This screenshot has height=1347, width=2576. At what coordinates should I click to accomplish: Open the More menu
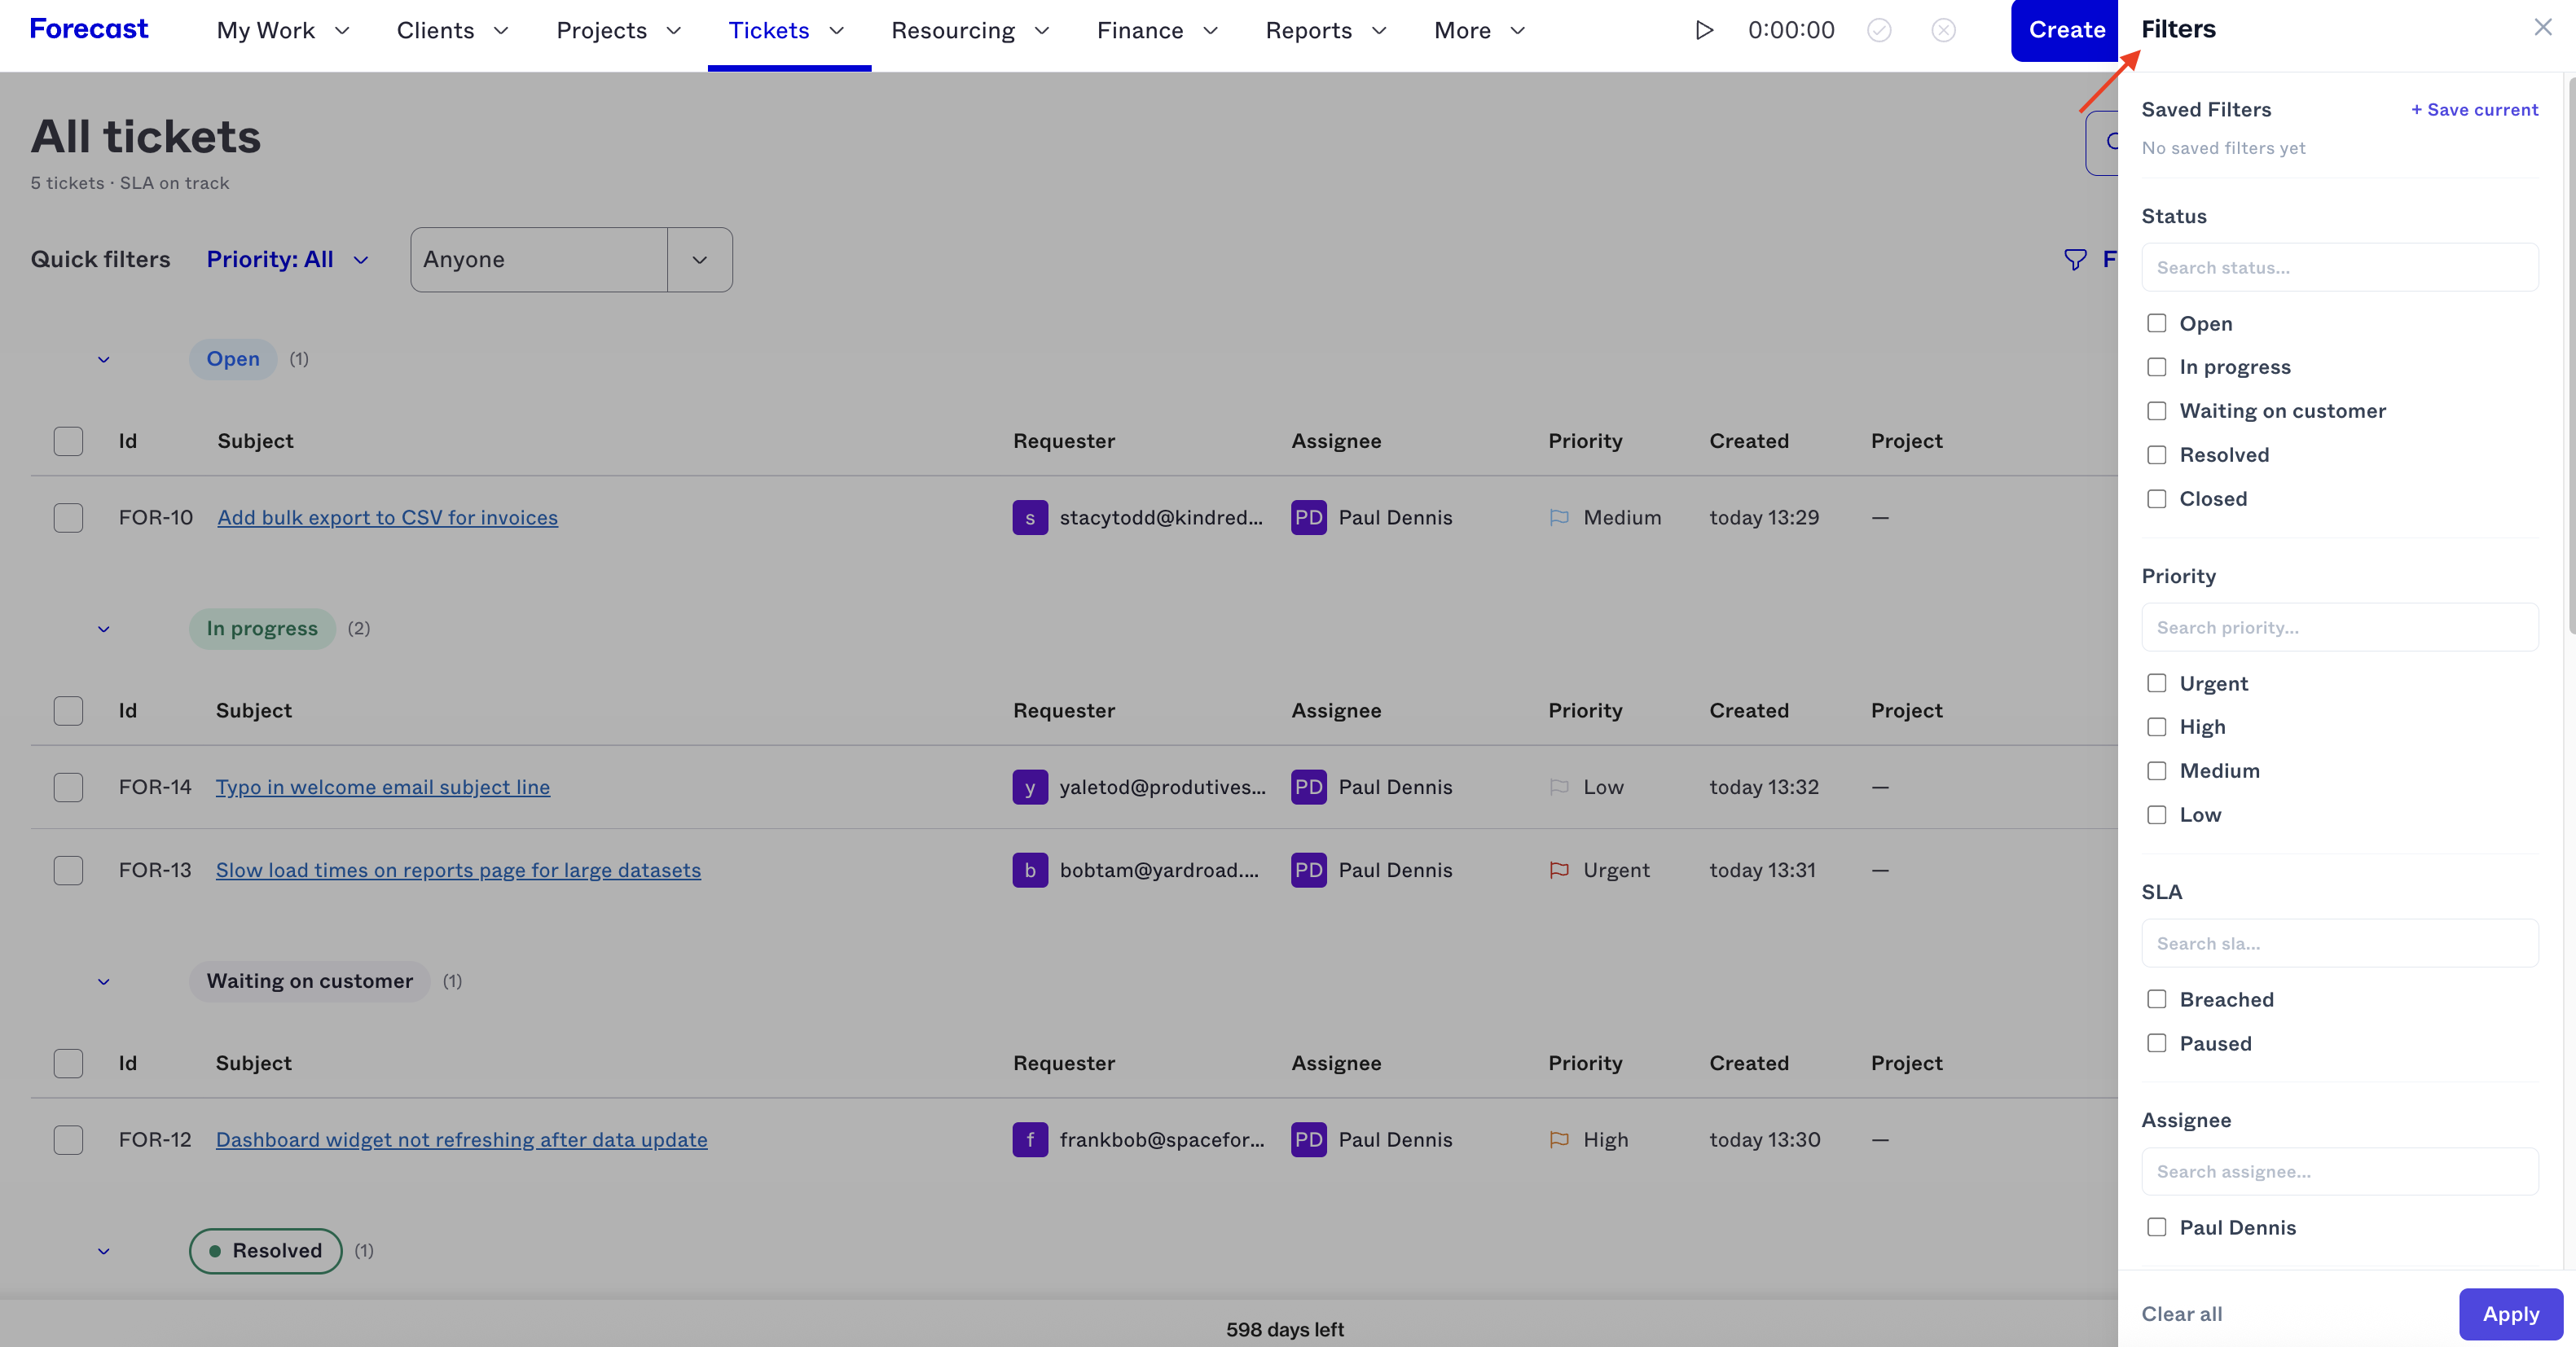click(x=1480, y=31)
